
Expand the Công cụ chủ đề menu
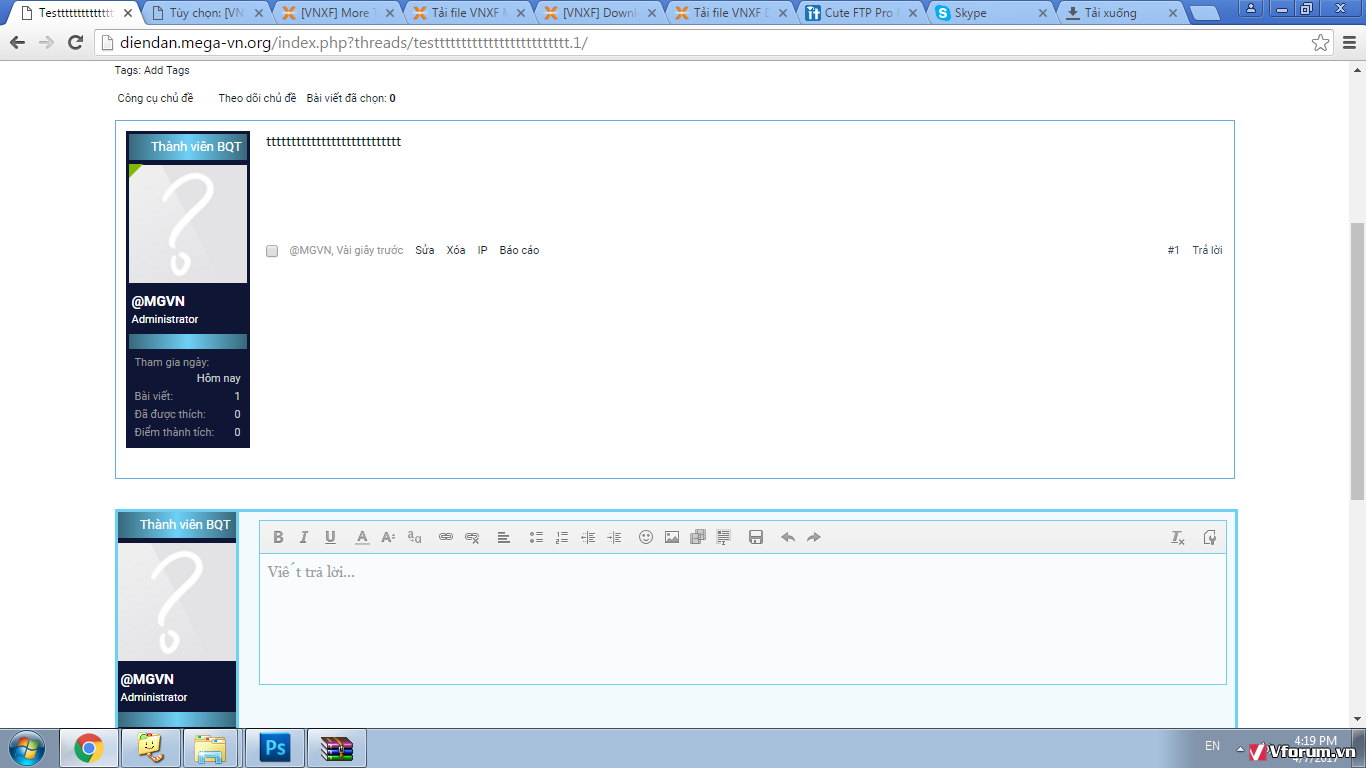(x=155, y=98)
